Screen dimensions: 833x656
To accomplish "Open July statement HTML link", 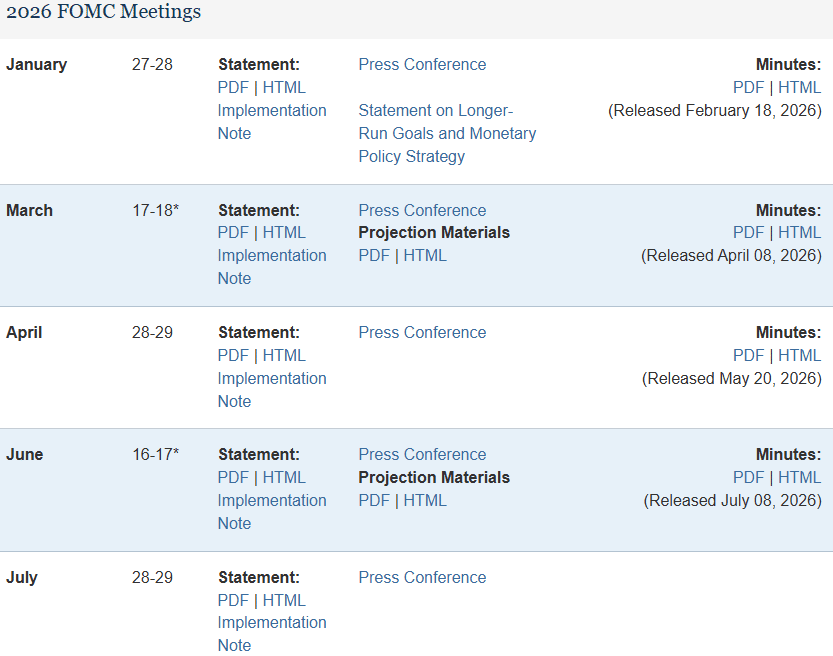I will click(x=284, y=600).
